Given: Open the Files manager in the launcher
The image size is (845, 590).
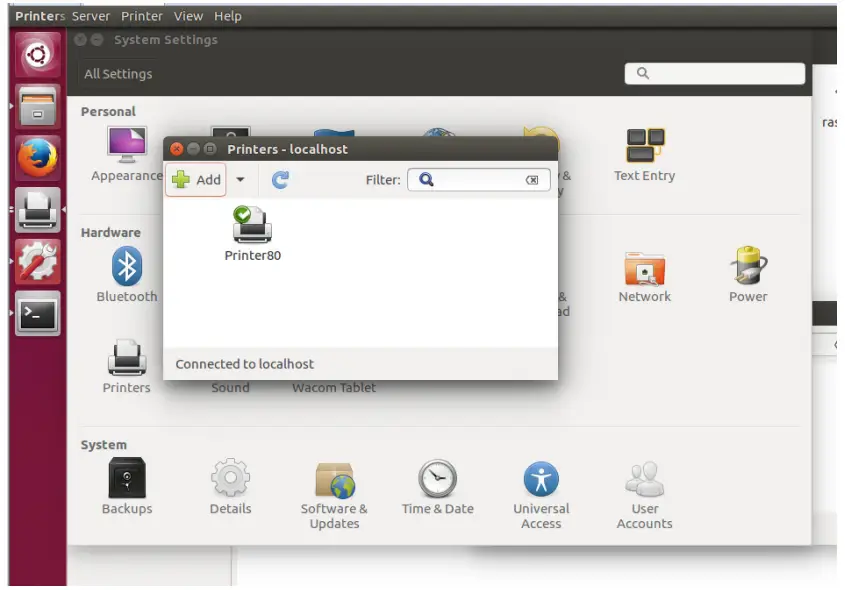Looking at the screenshot, I should (x=37, y=106).
